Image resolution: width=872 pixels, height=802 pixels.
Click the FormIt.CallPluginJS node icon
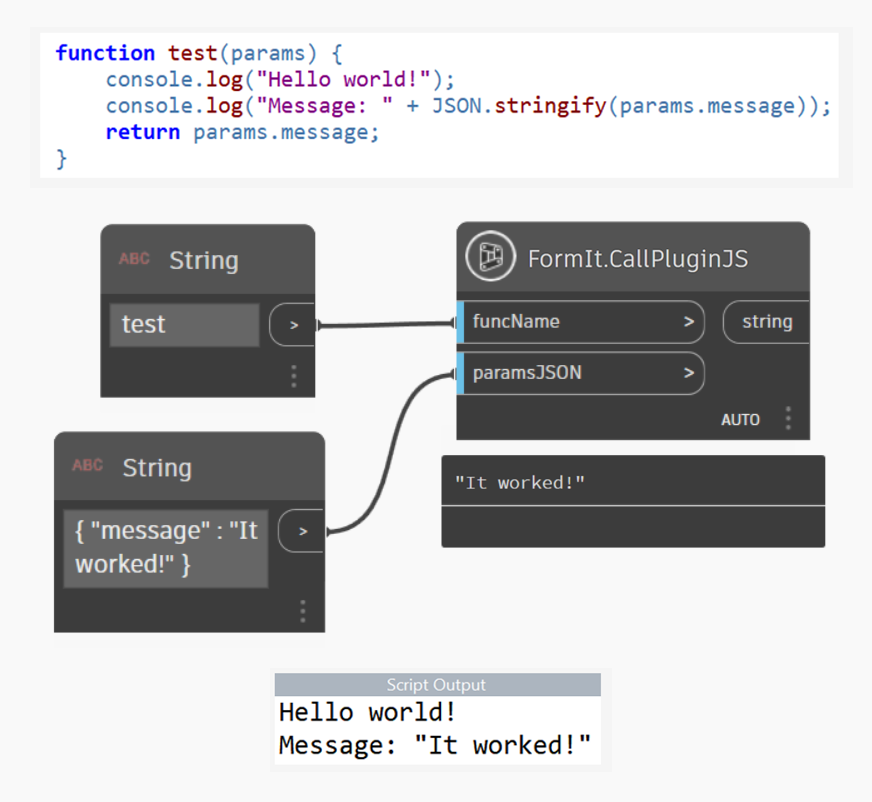pos(490,256)
